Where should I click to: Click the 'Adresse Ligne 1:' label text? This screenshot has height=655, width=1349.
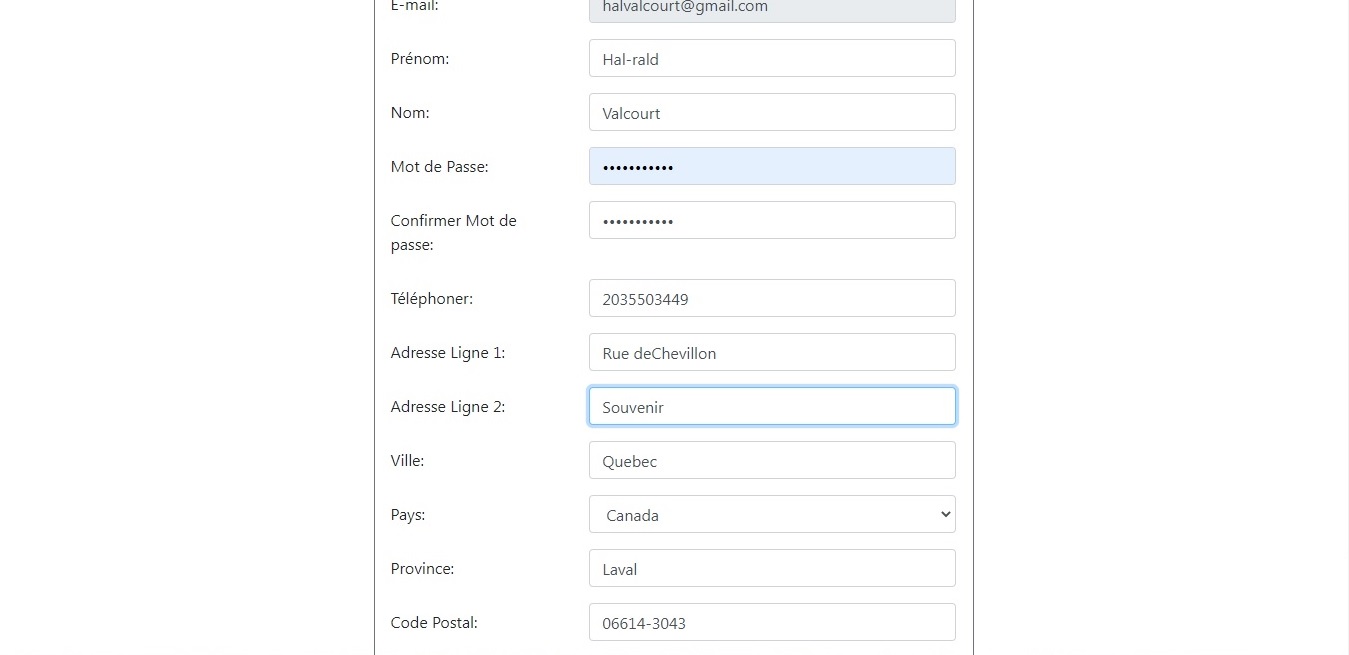tap(447, 353)
